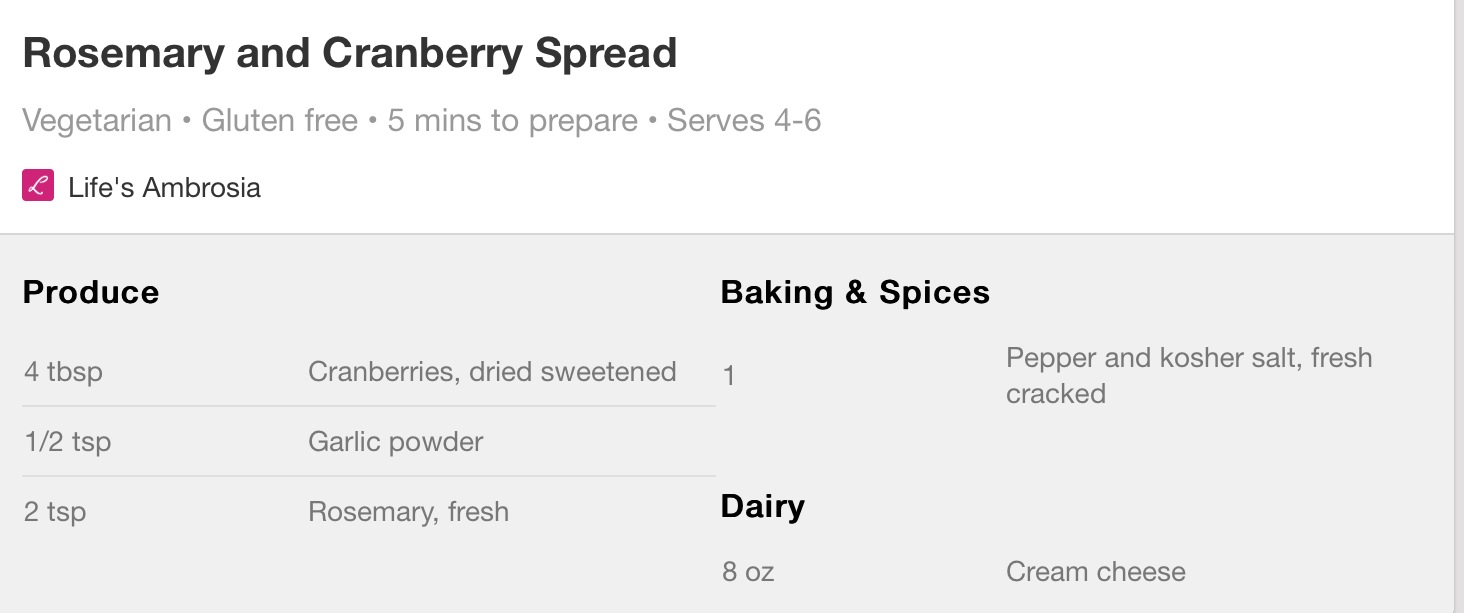Screen dimensions: 1464x613
Task: Select Pepper and kosher salt ingredient
Action: click(1189, 375)
